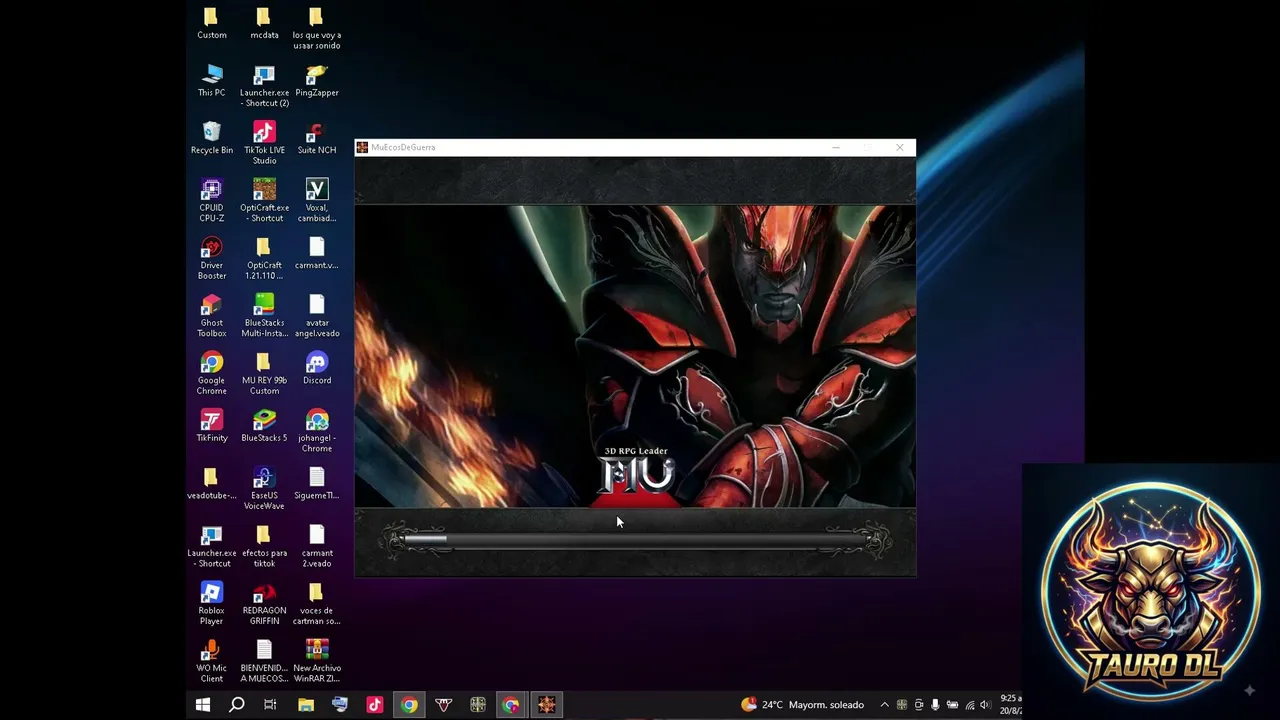The height and width of the screenshot is (720, 1280).
Task: Open network settings from the system tray
Action: (969, 705)
